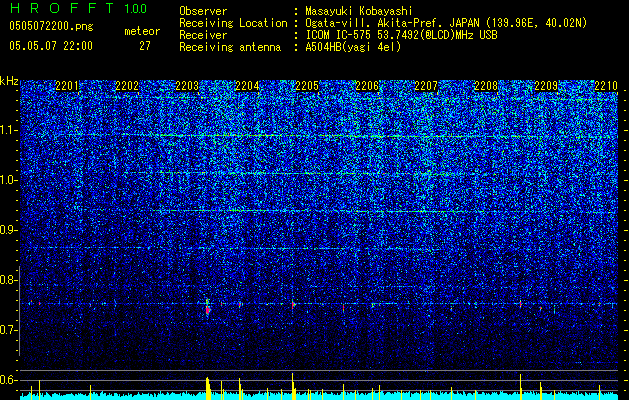This screenshot has height=400, width=629.
Task: Click the 2201 time marker
Action: (67, 86)
